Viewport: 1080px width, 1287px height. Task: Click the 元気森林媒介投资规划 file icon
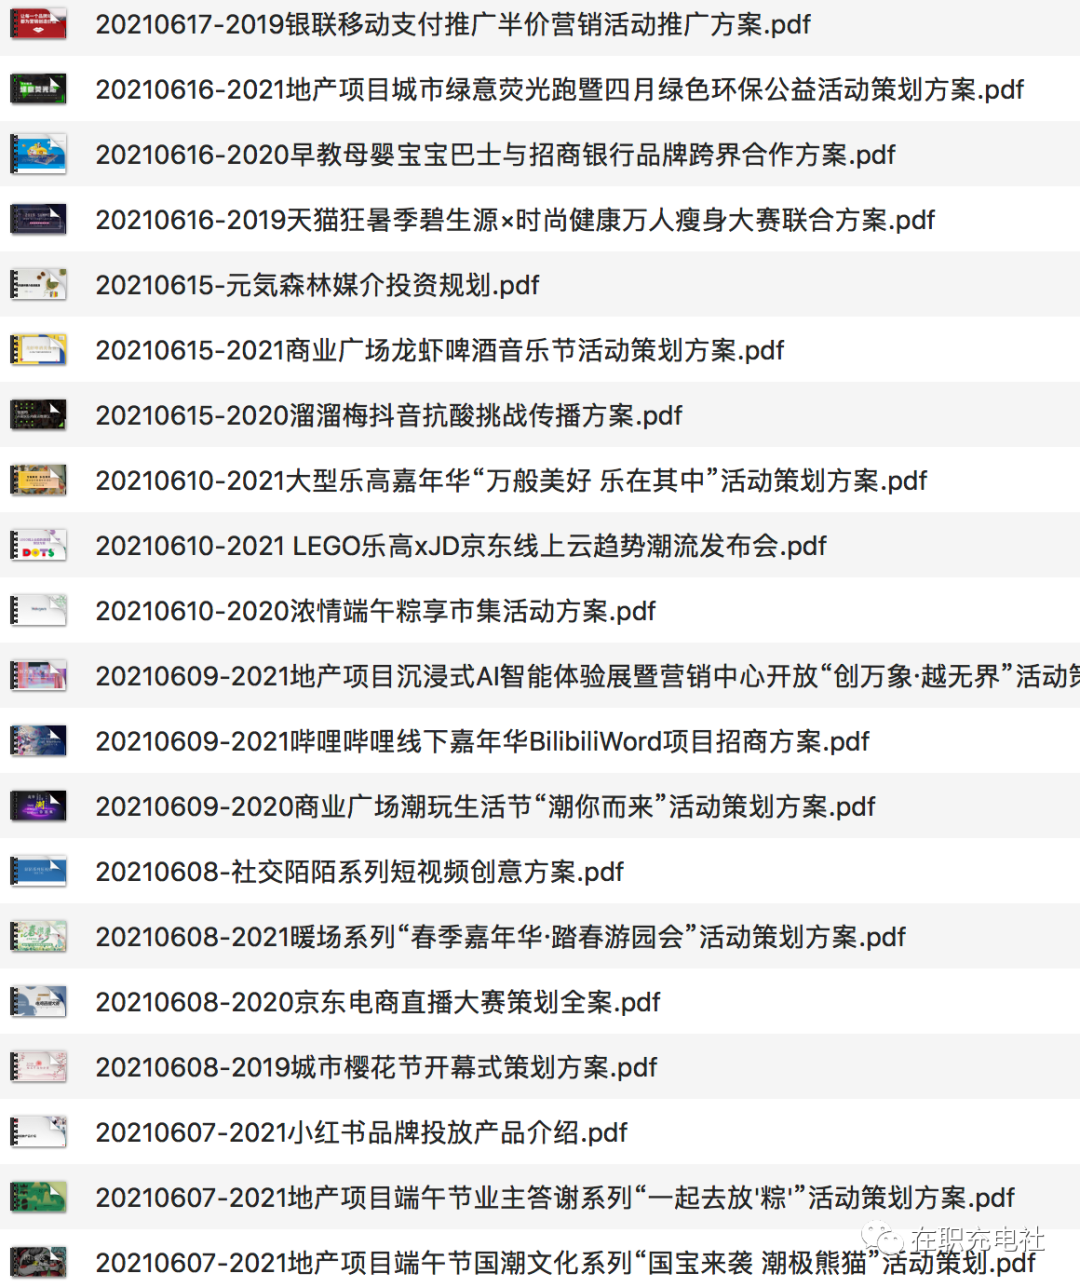(38, 285)
